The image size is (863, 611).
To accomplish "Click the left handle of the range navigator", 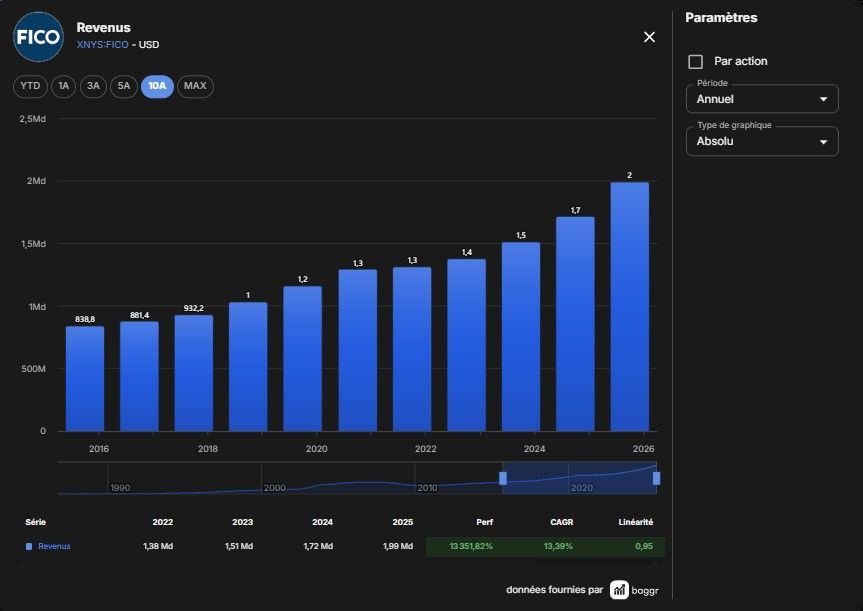I will 502,478.
